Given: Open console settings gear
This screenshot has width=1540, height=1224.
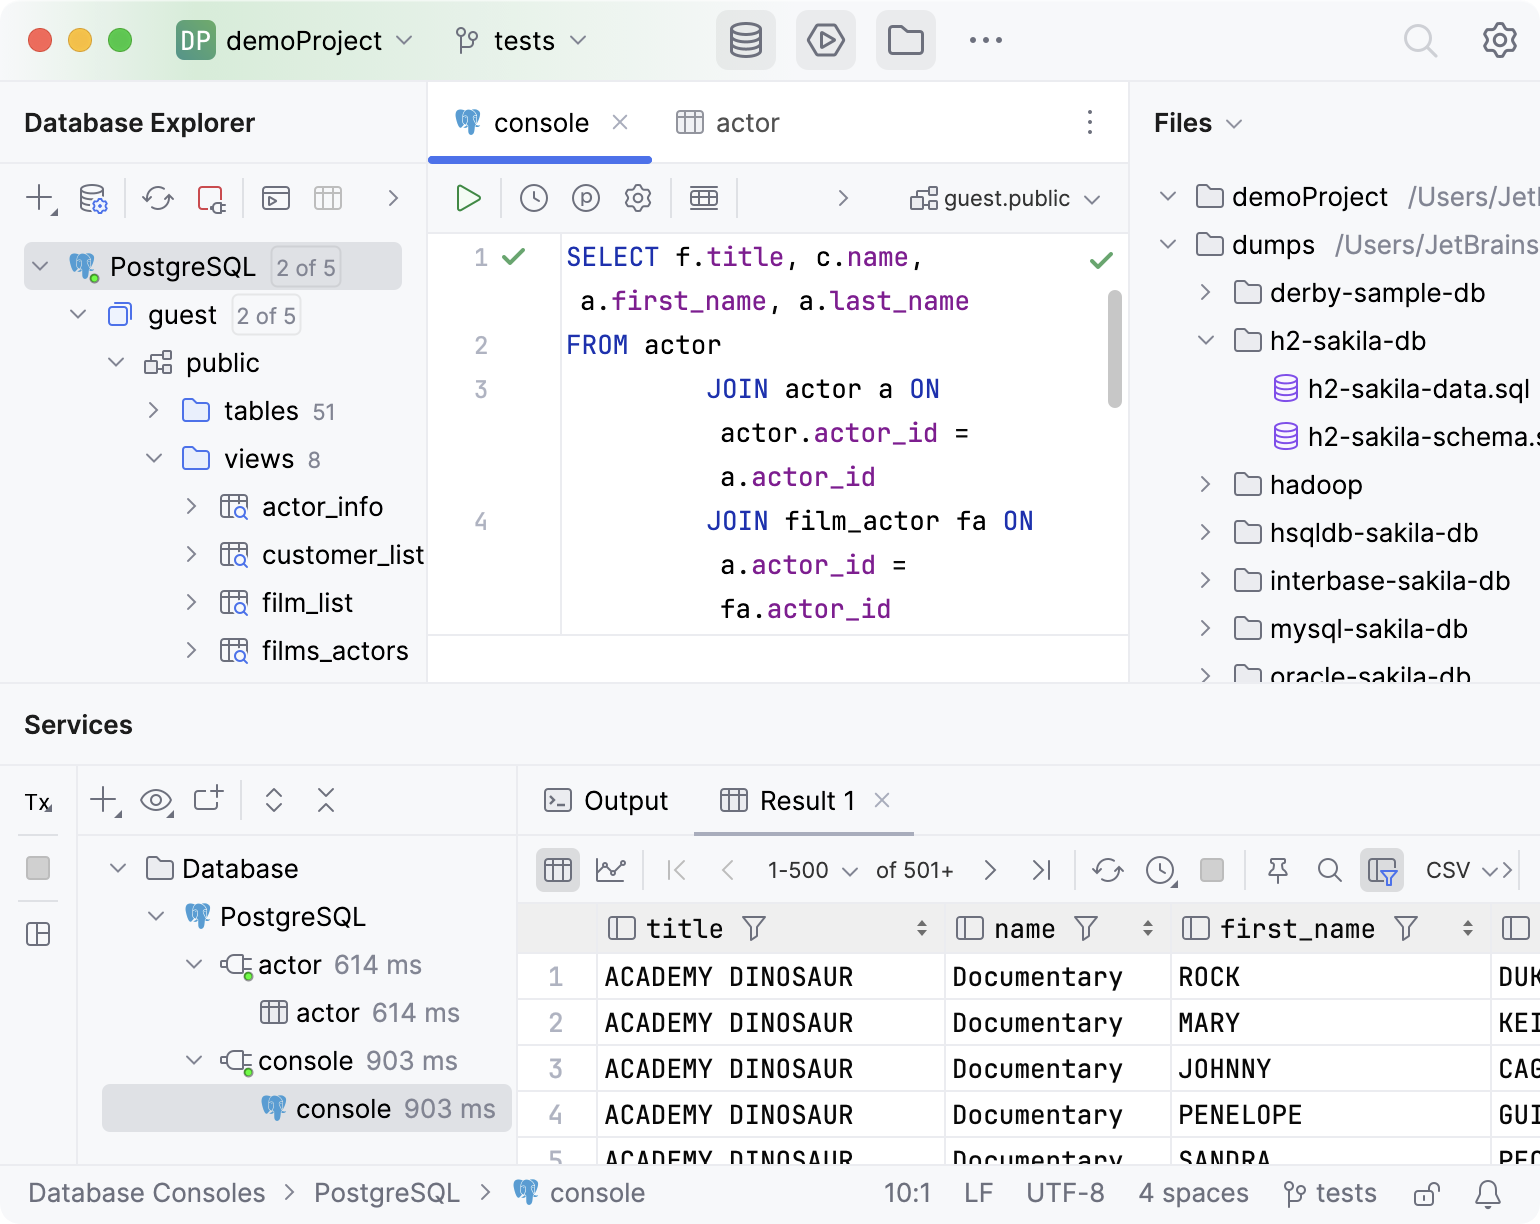Looking at the screenshot, I should [637, 198].
